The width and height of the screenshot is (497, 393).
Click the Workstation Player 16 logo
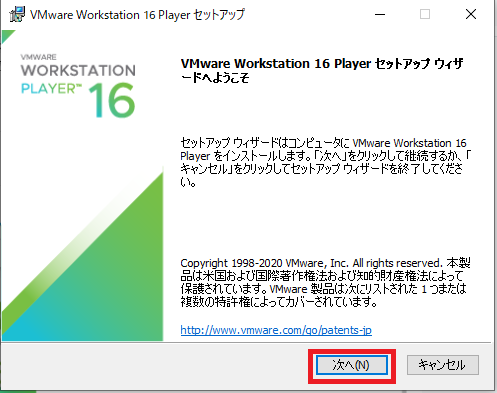coord(78,86)
